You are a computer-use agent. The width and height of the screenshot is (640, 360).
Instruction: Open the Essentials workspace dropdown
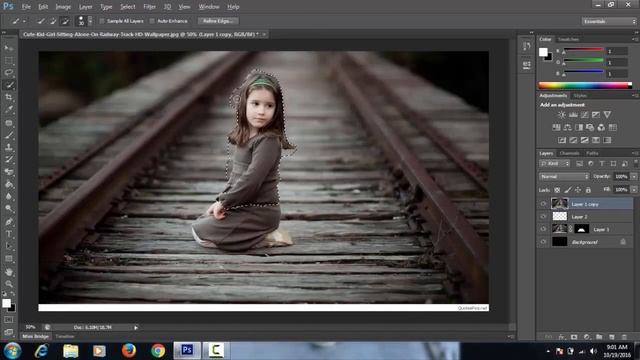(609, 21)
